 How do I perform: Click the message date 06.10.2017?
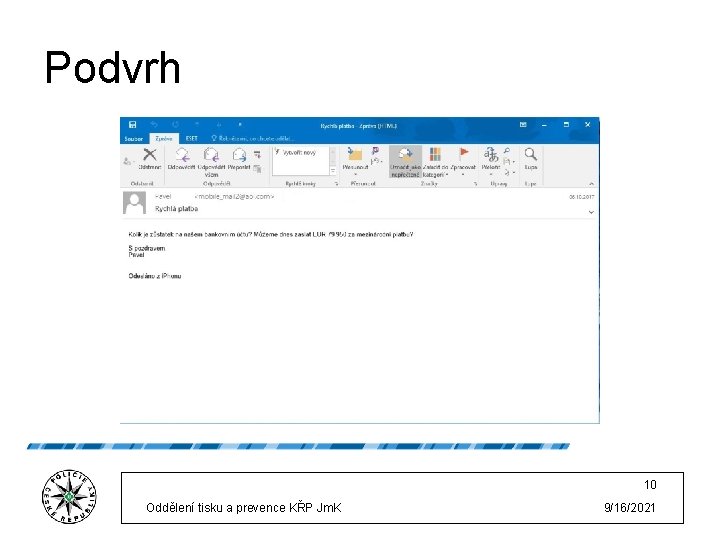click(581, 197)
